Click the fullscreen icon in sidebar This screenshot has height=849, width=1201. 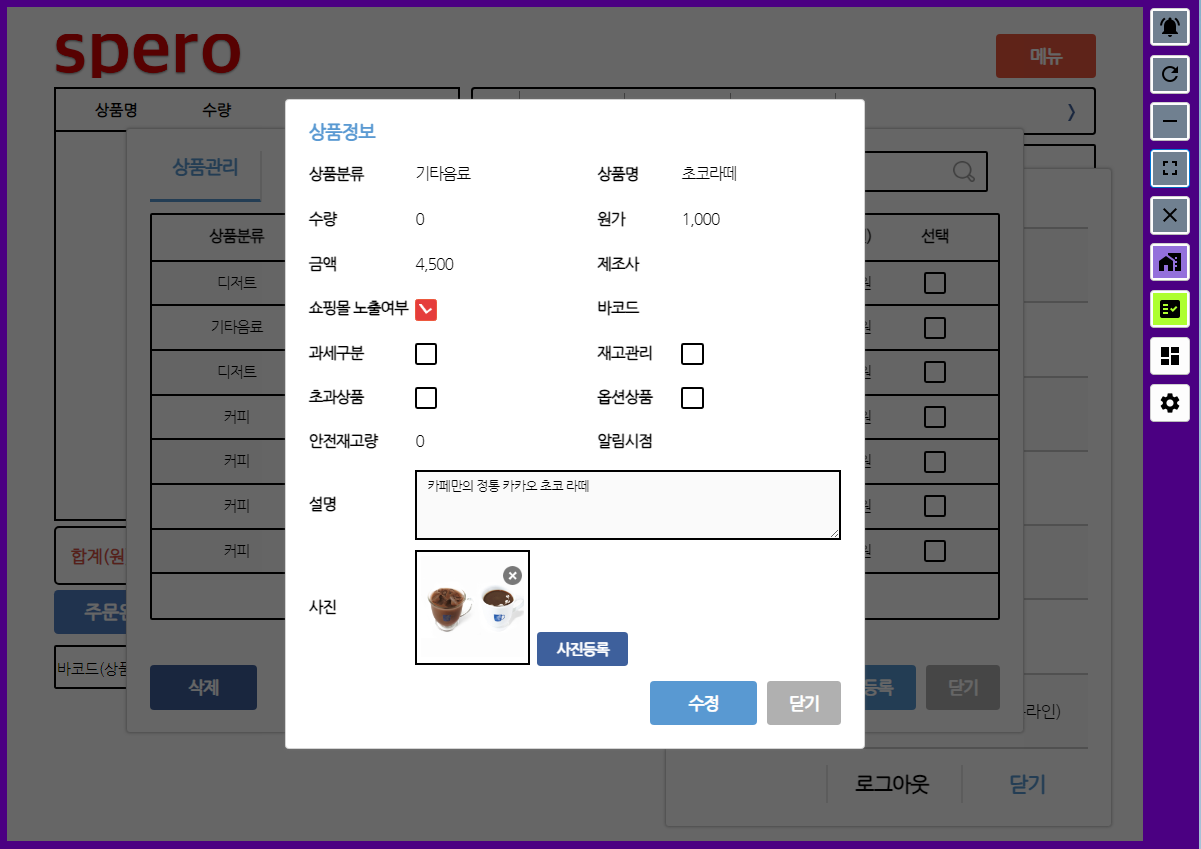coord(1169,168)
